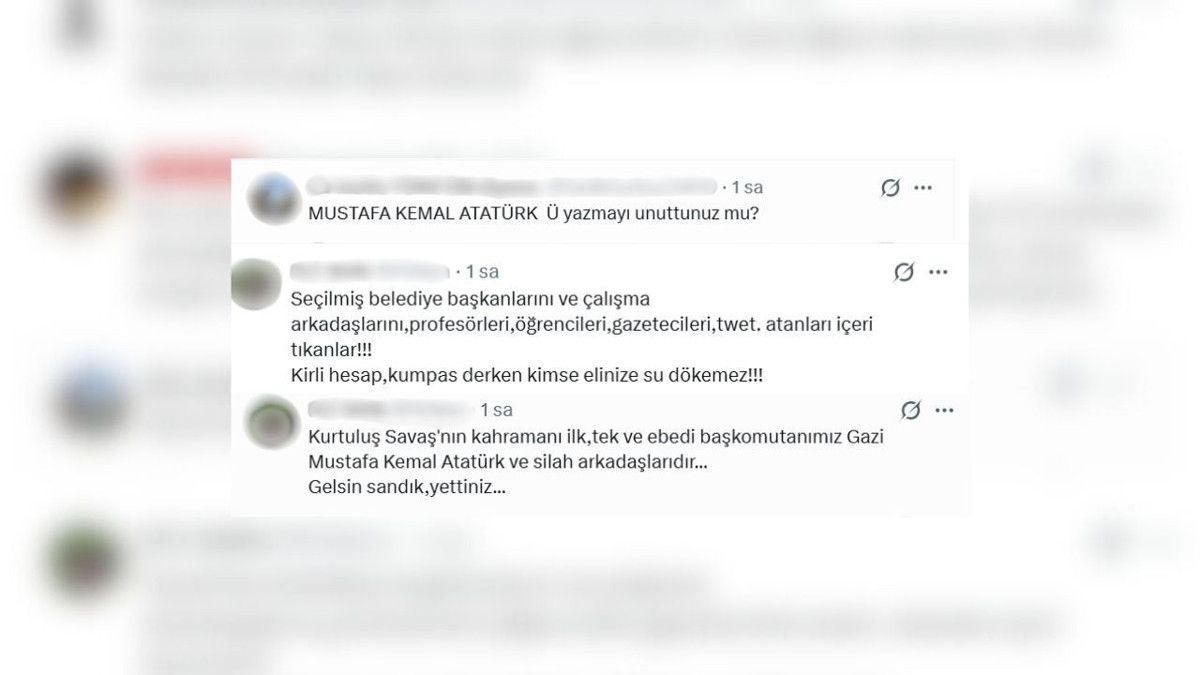The height and width of the screenshot is (675, 1200).
Task: Click blurred username above 'Kurtuluş Savaşı'nın kahramanı'
Action: pos(388,409)
